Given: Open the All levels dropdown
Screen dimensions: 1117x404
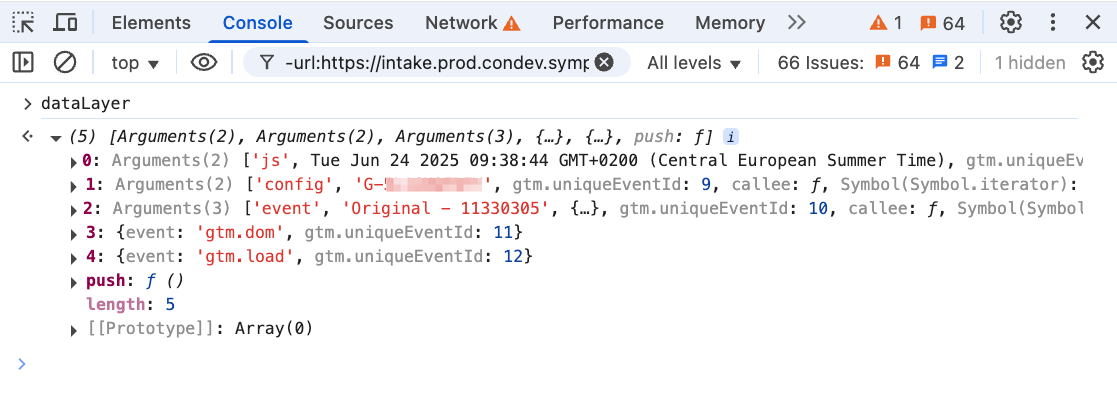Looking at the screenshot, I should [x=694, y=63].
